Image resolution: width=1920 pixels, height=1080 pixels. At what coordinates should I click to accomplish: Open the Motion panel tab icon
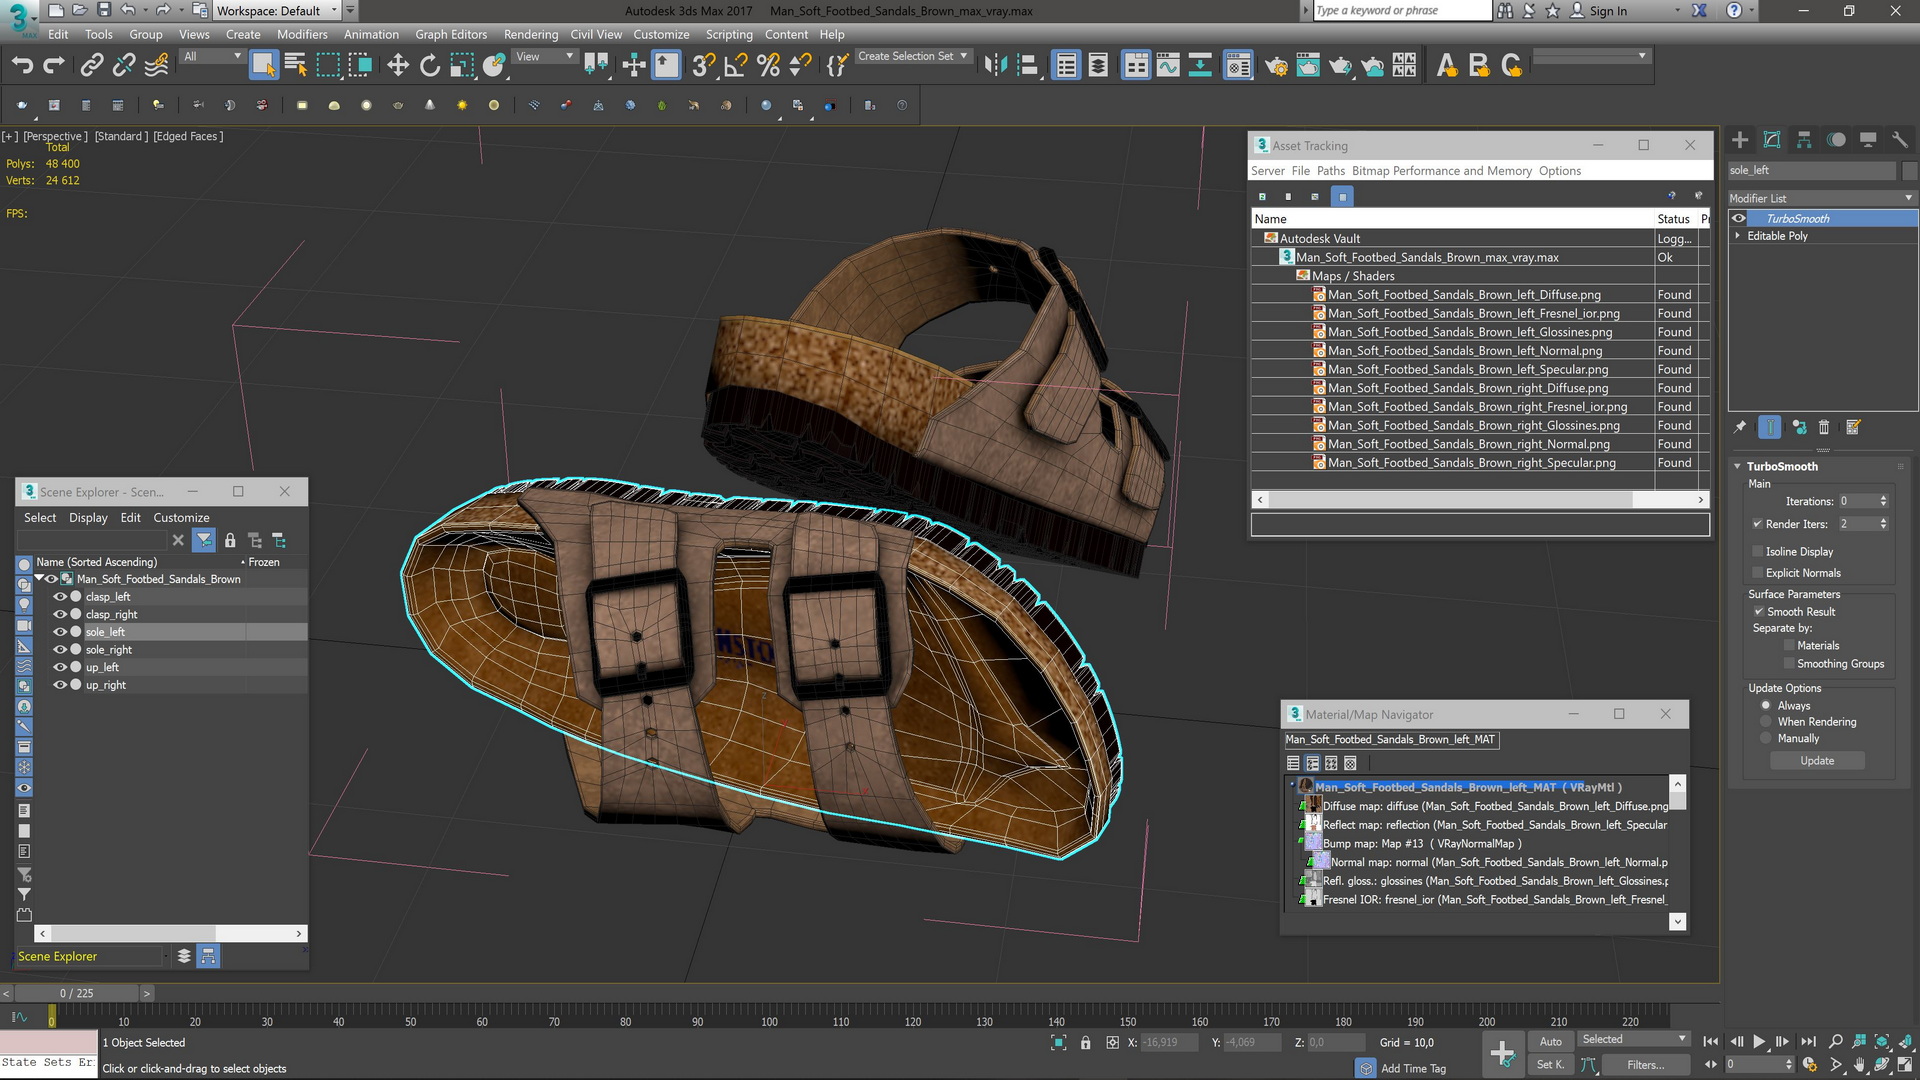tap(1836, 140)
